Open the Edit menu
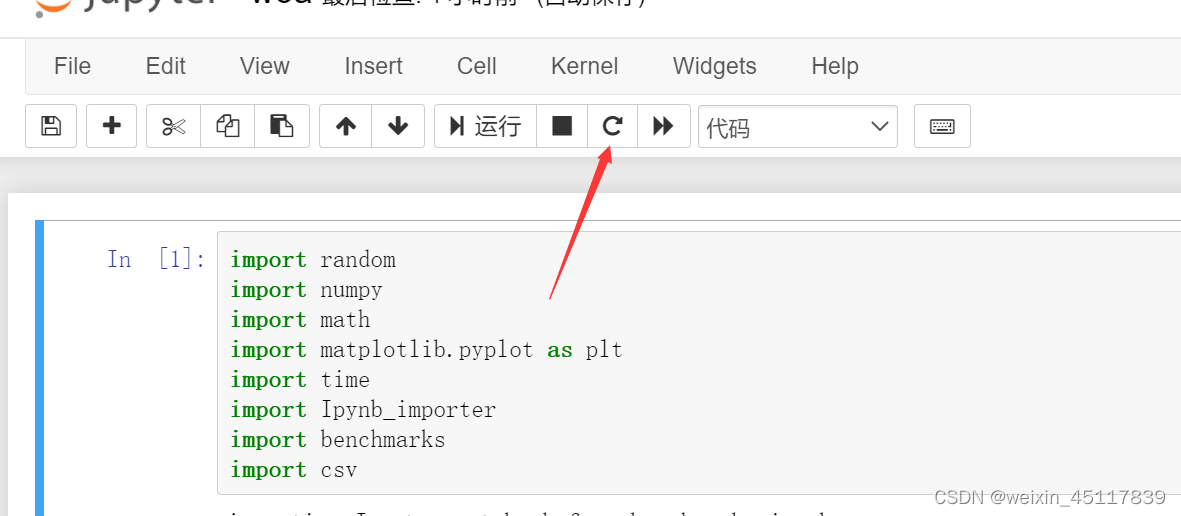1181x516 pixels. 166,66
